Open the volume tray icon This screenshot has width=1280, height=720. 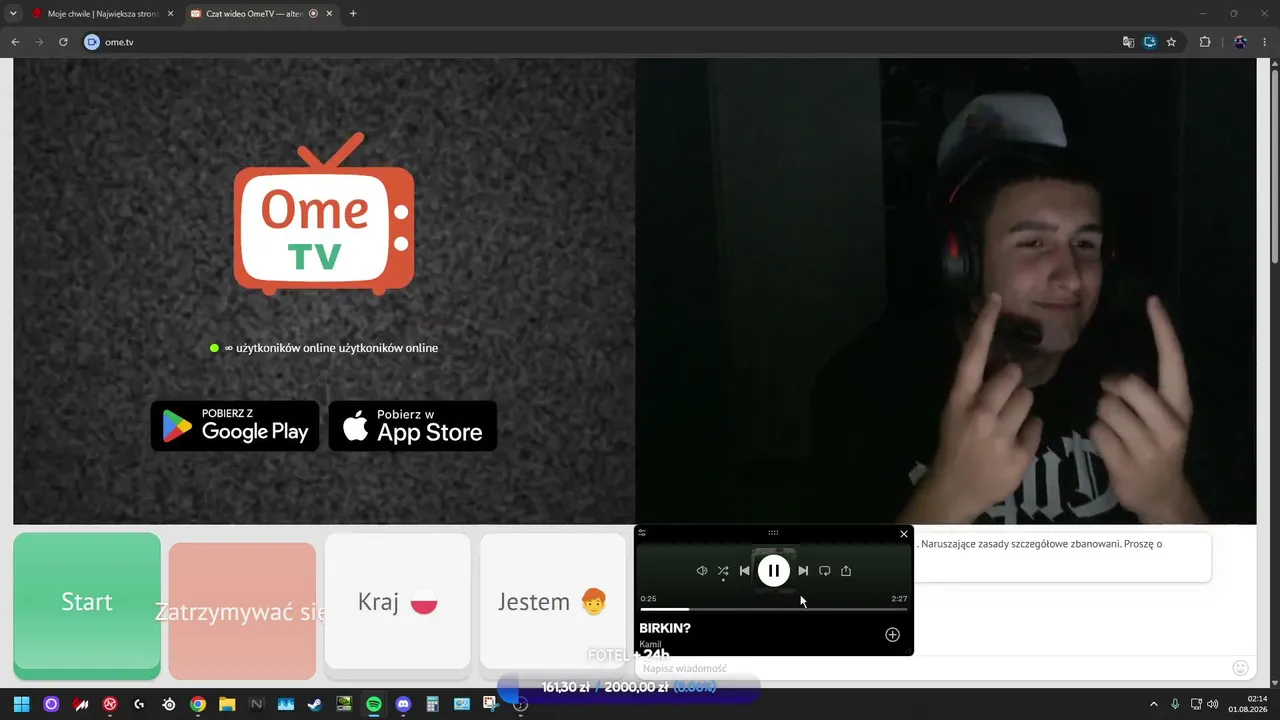1213,704
